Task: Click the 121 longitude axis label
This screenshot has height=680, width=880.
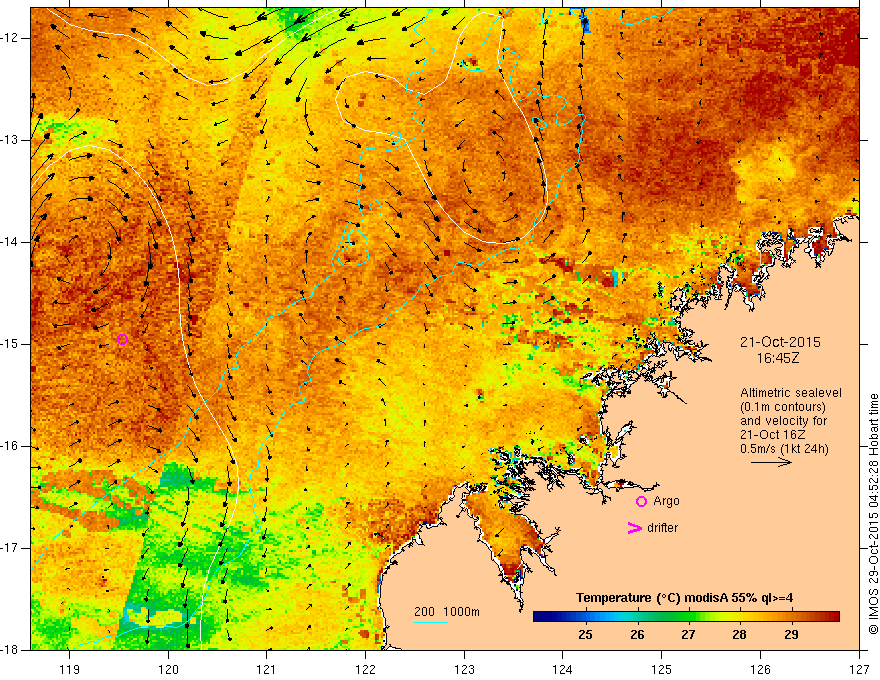Action: pyautogui.click(x=267, y=669)
